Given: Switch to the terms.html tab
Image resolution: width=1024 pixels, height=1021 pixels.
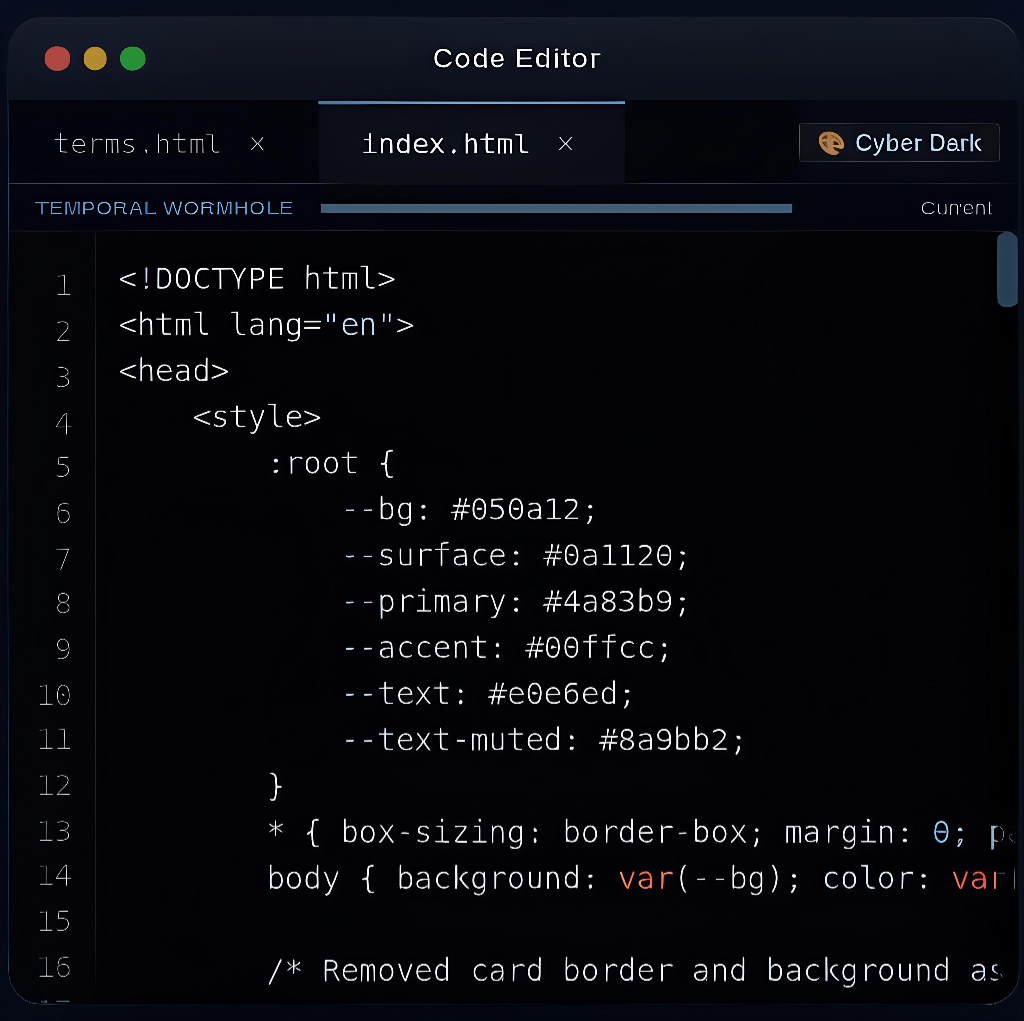Looking at the screenshot, I should point(136,144).
